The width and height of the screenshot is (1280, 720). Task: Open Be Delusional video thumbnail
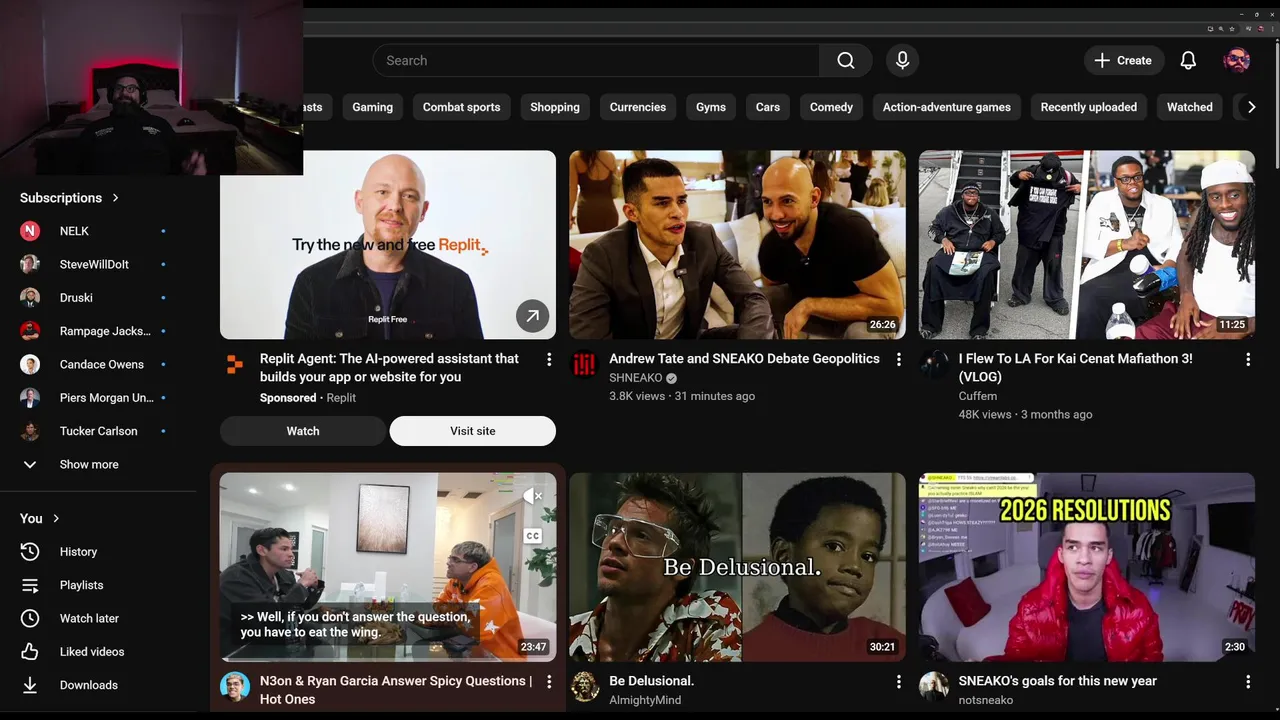737,567
